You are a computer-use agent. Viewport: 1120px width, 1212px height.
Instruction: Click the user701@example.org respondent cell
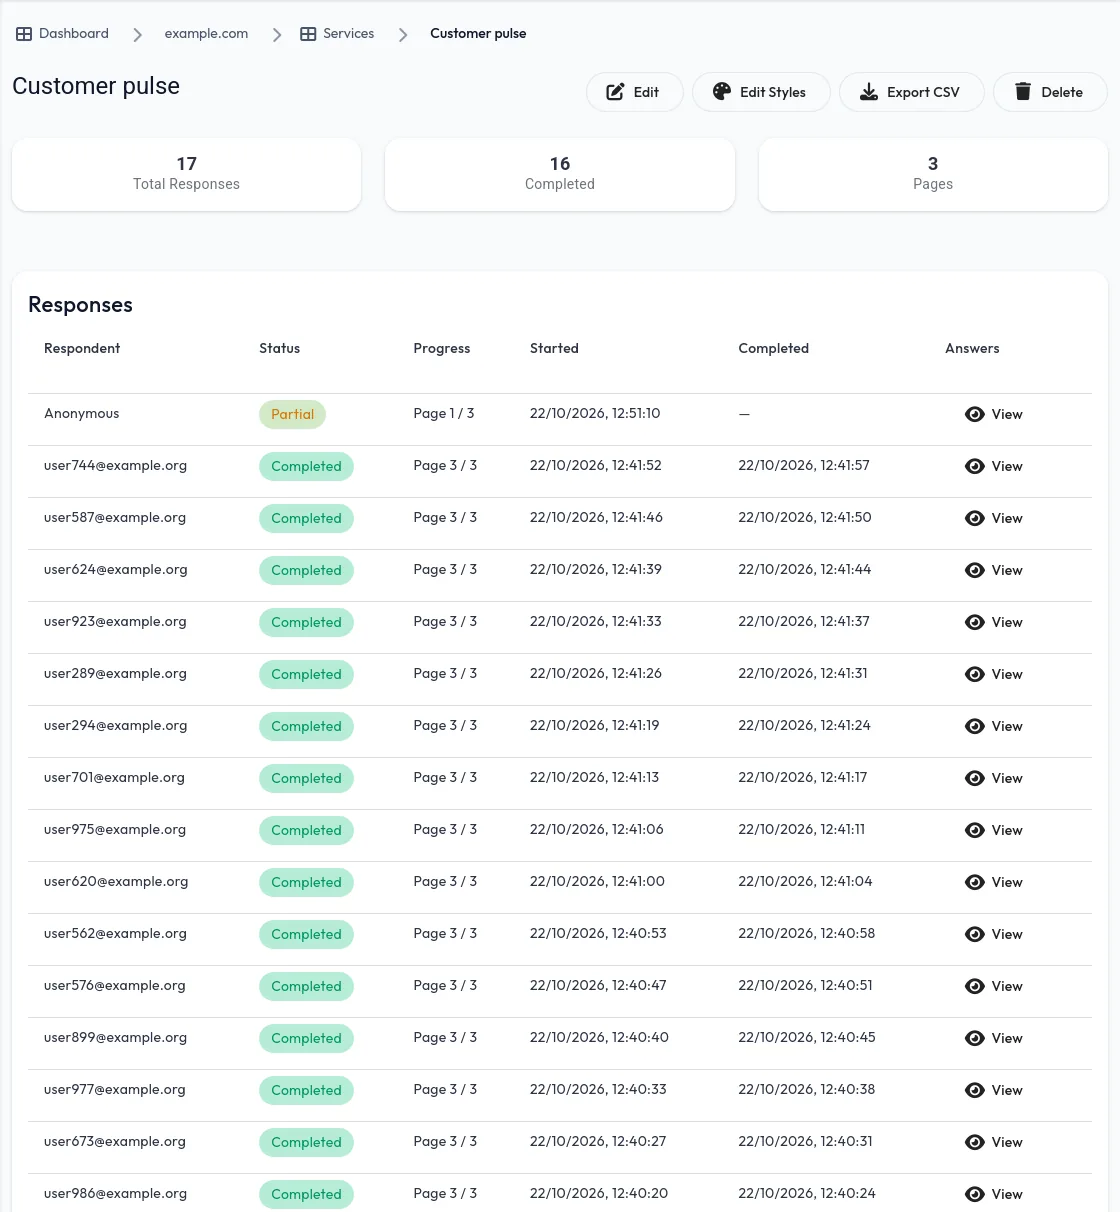click(x=114, y=778)
